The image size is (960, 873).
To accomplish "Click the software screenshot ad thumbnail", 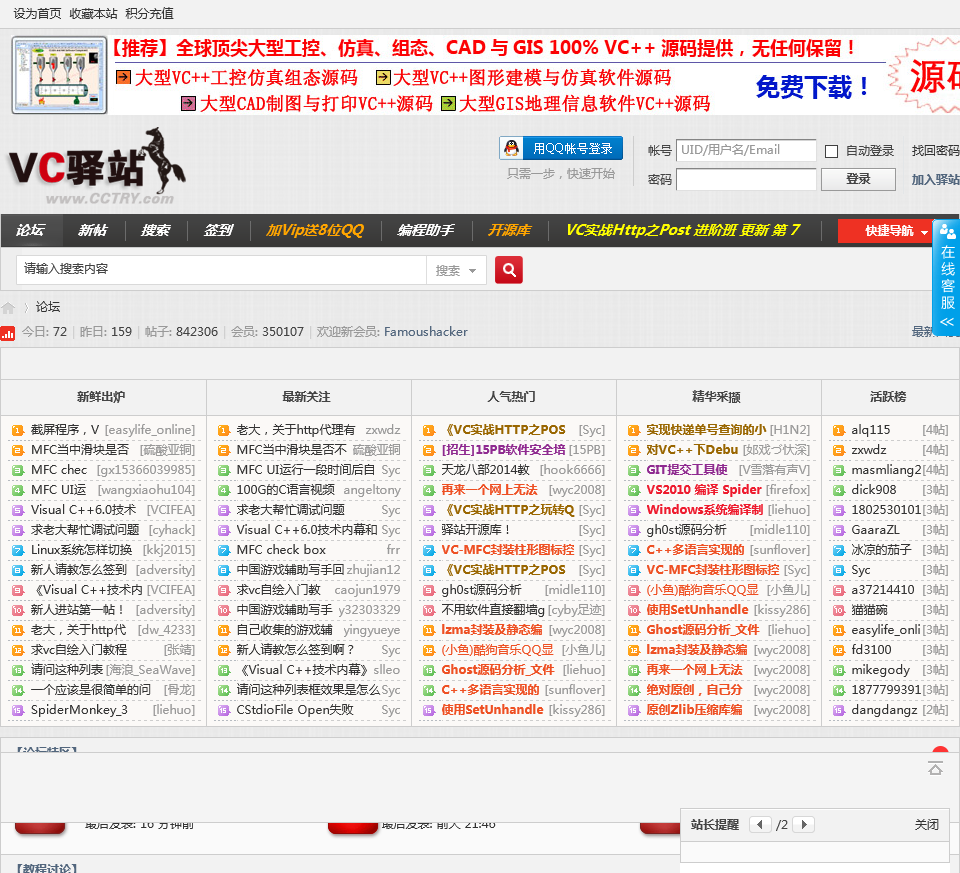I will click(59, 75).
